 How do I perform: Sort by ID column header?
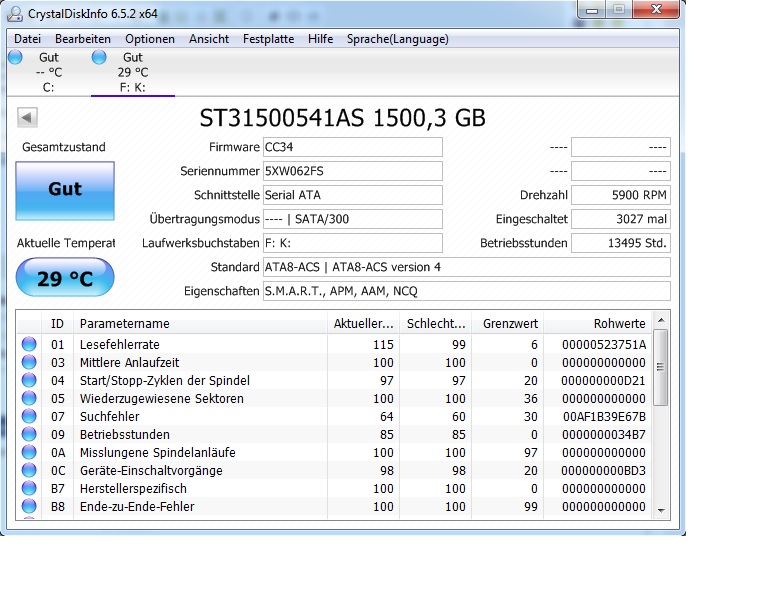pyautogui.click(x=57, y=324)
